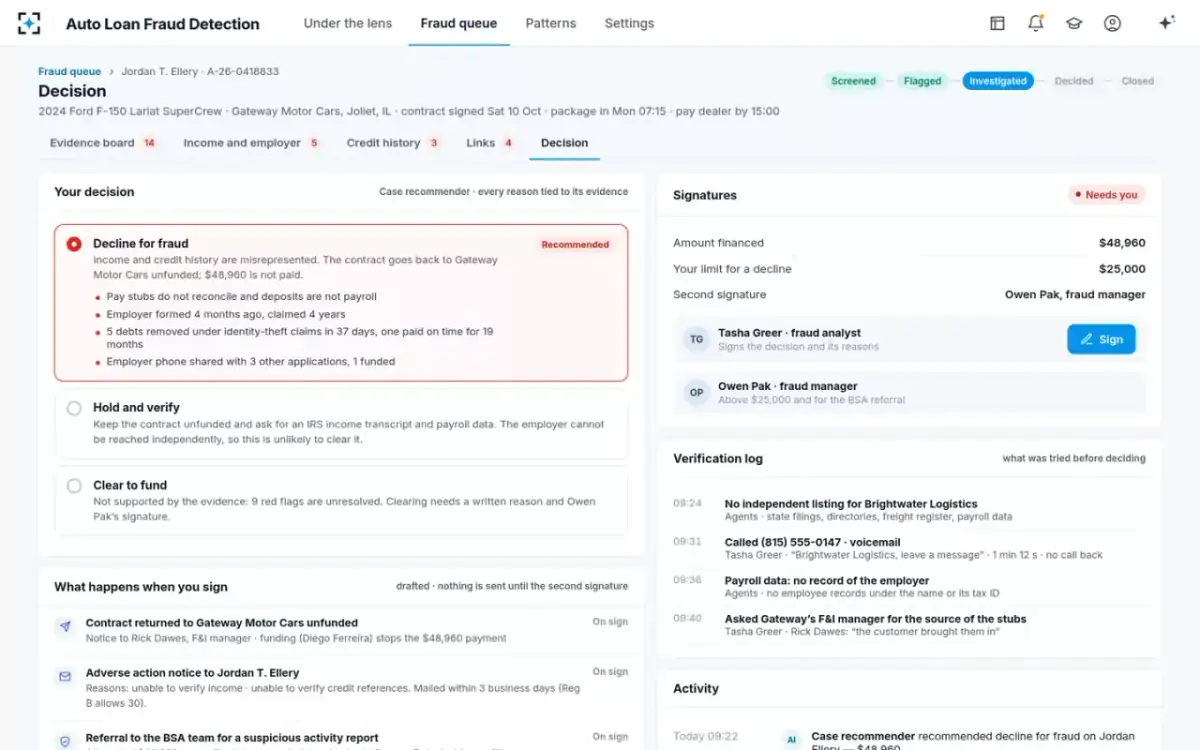Click the Investigated progress step
Viewport: 1200px width, 750px height.
click(x=998, y=81)
